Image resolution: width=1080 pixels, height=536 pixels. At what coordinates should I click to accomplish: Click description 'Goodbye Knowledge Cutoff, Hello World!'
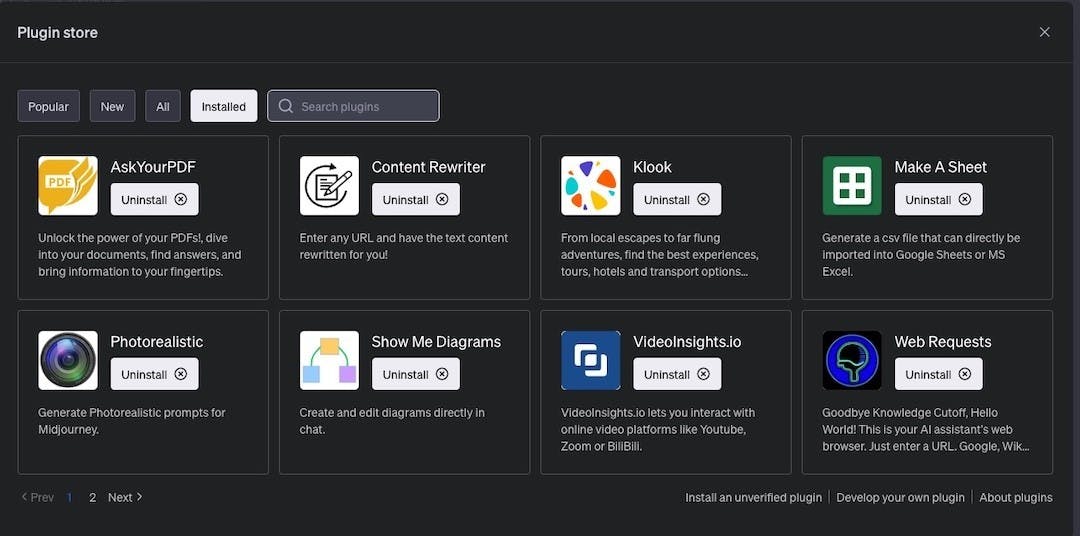[x=926, y=430]
